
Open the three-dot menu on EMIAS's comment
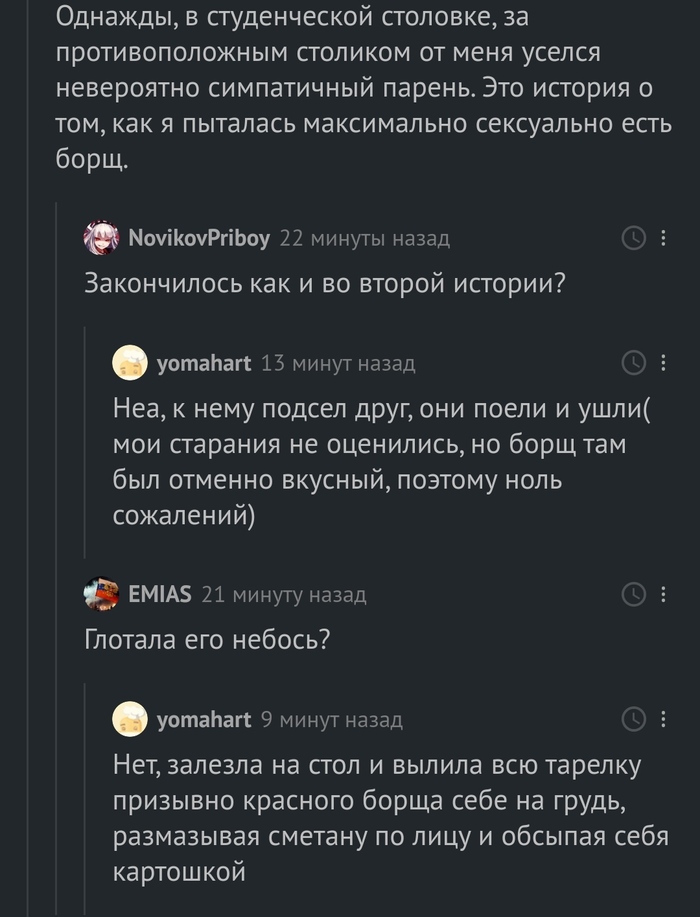663,595
